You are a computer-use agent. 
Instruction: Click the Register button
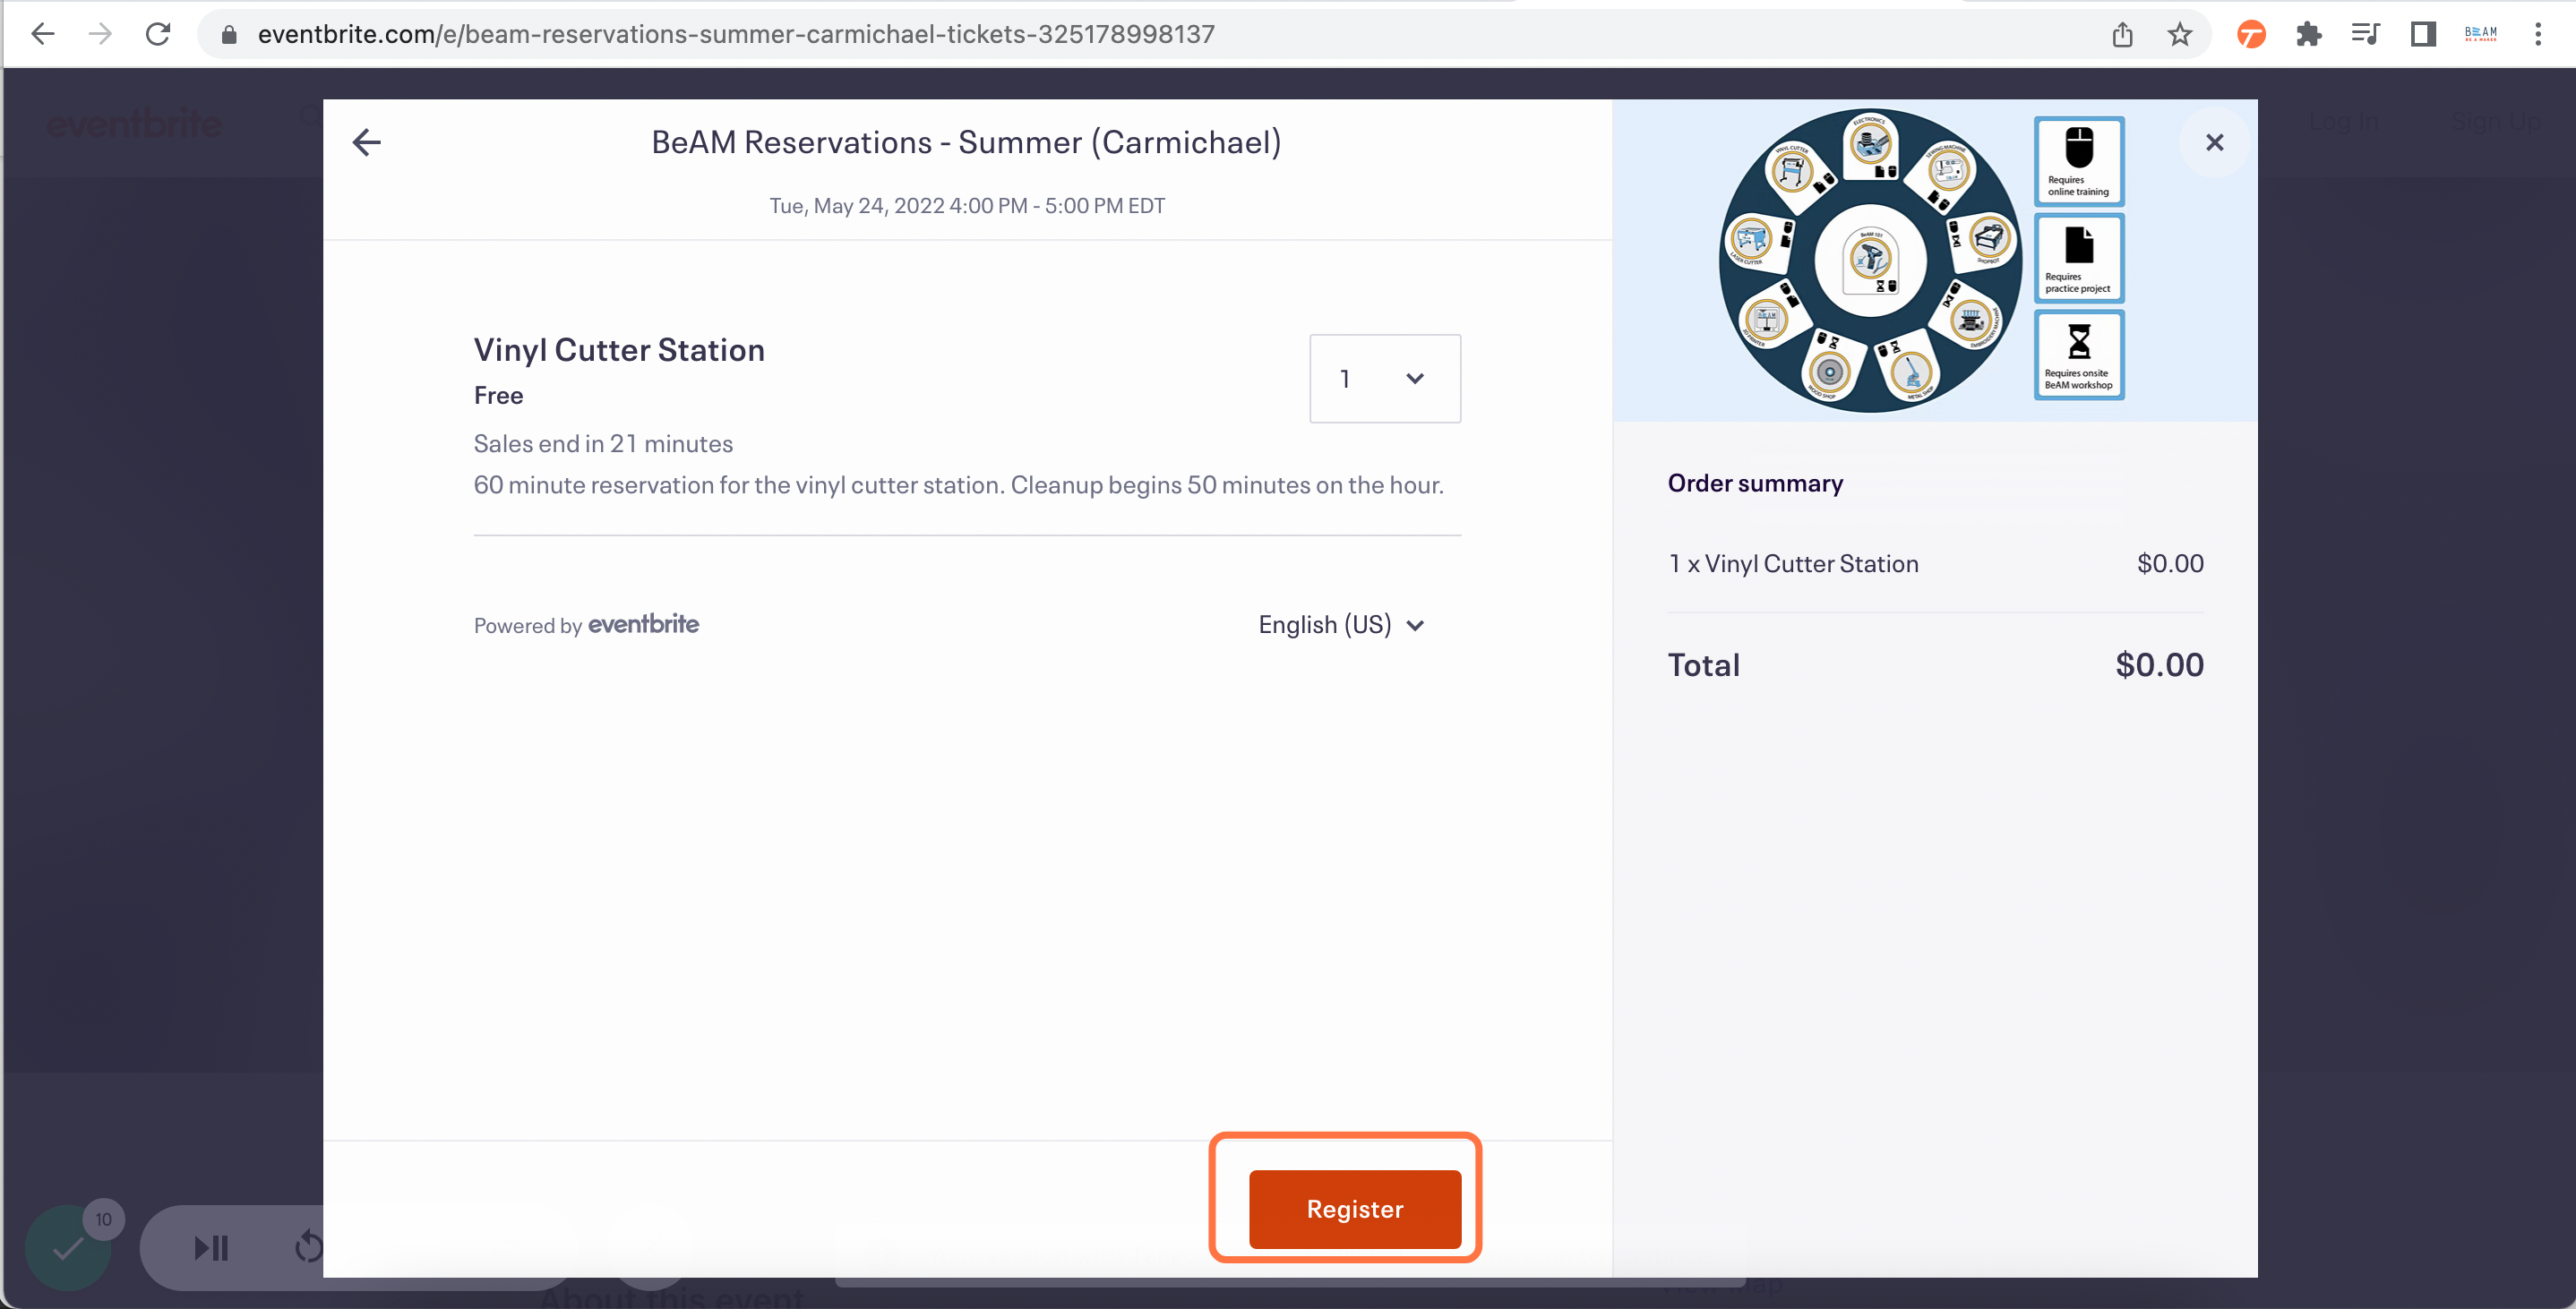(x=1355, y=1209)
